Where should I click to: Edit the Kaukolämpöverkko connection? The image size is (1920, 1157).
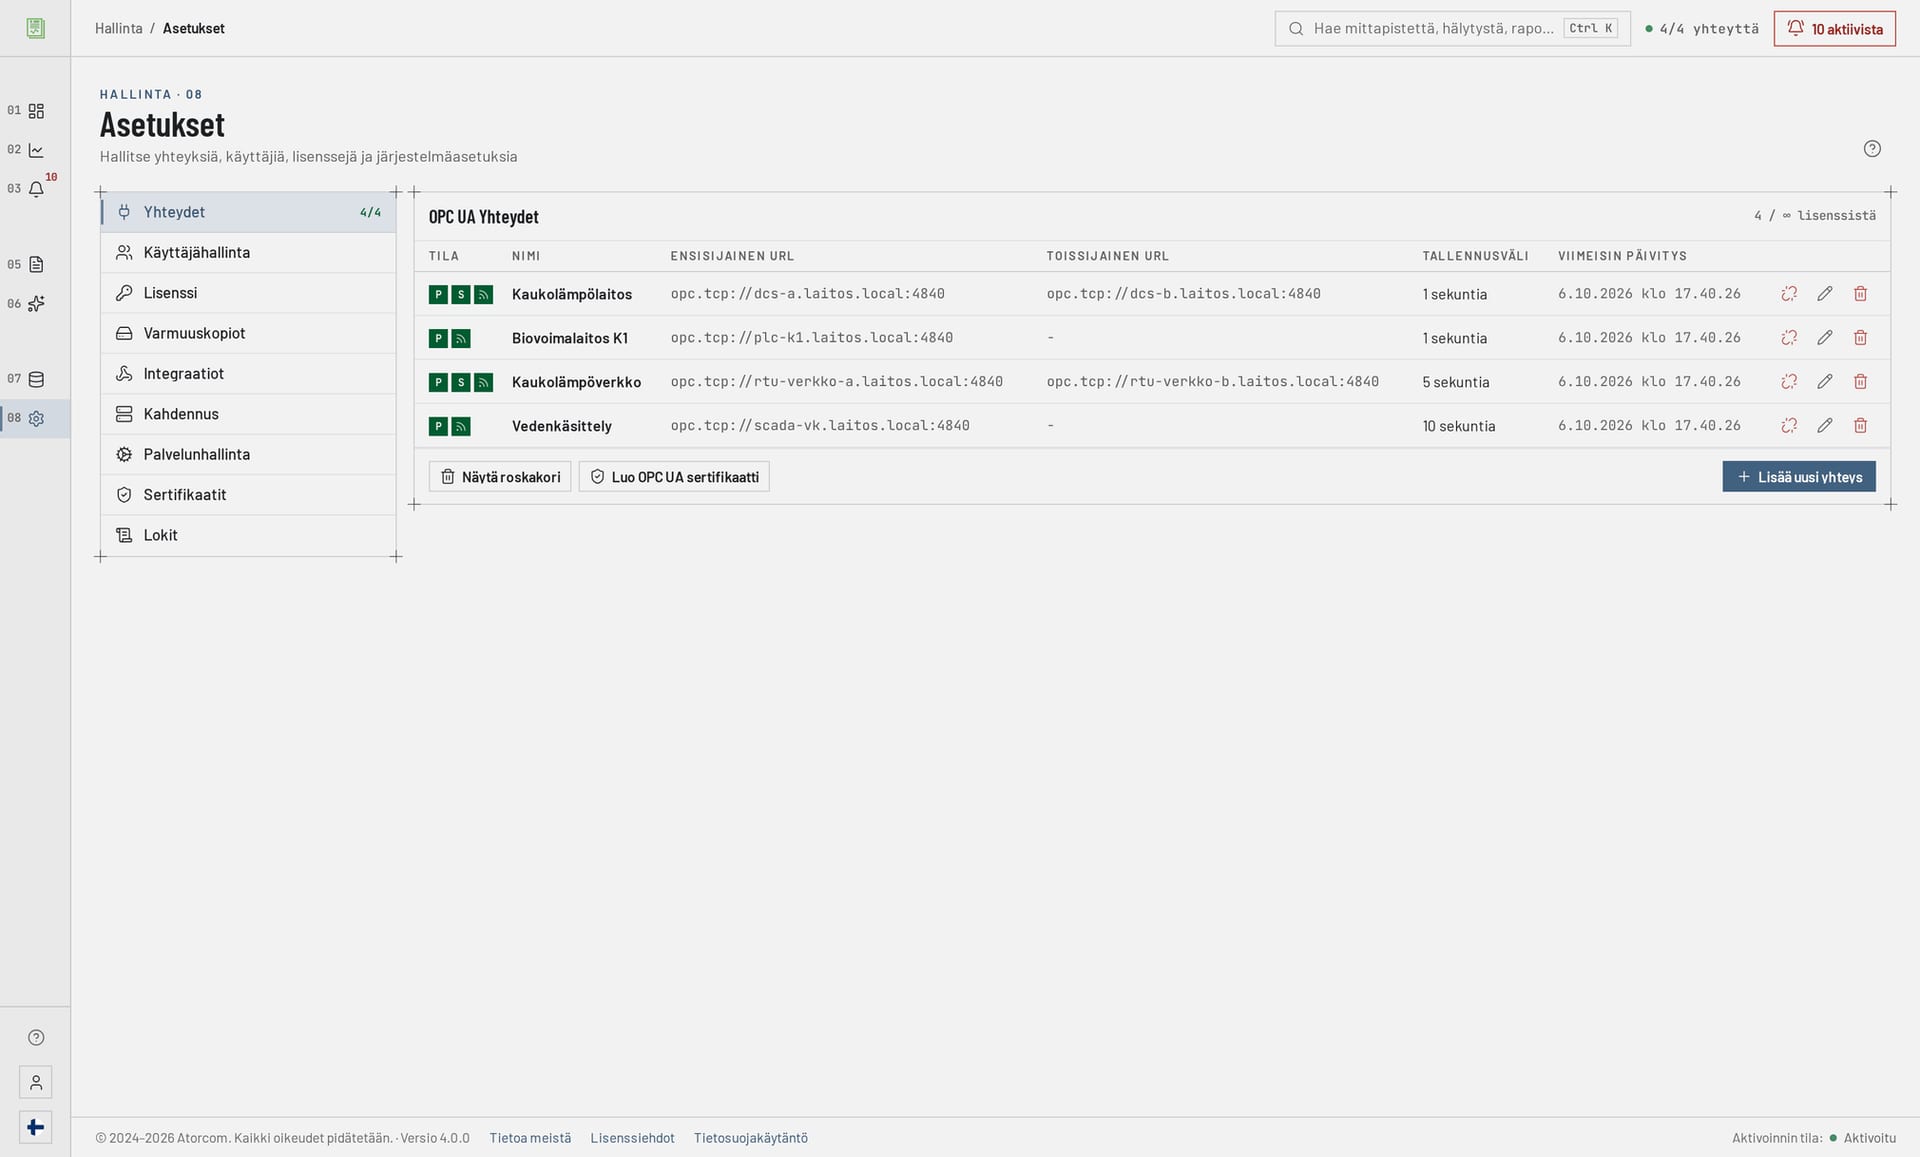[x=1825, y=382]
